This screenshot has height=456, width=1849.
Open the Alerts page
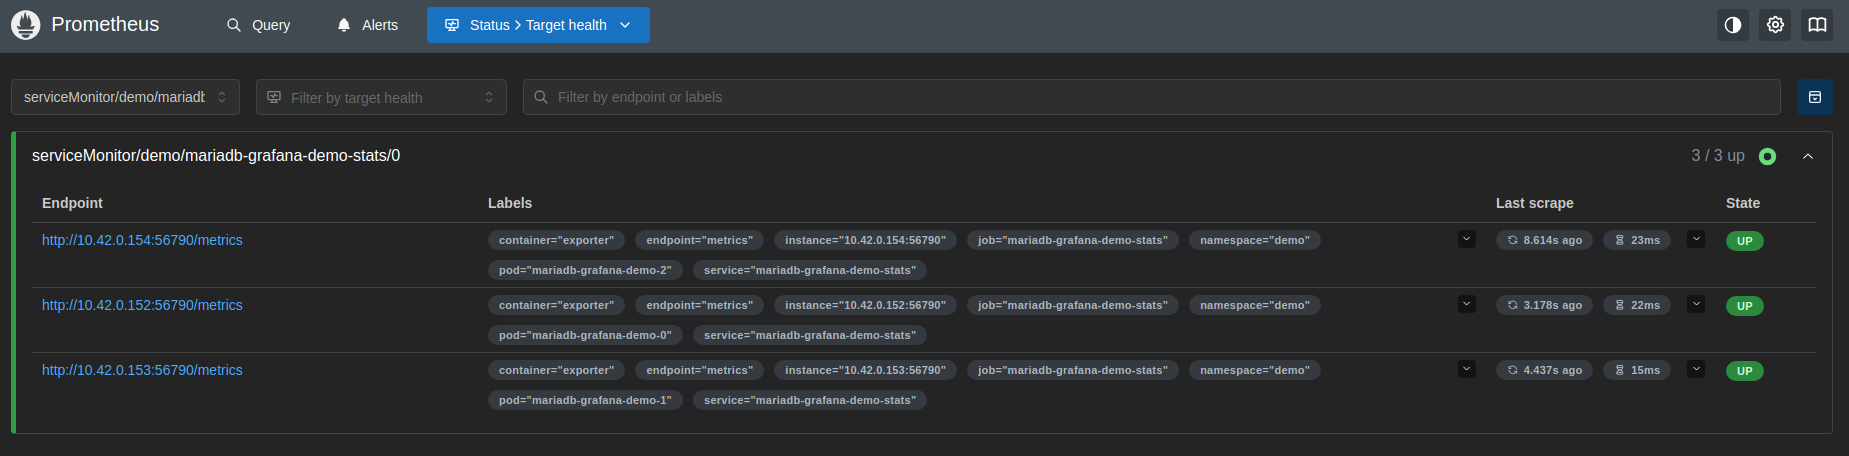pos(367,25)
